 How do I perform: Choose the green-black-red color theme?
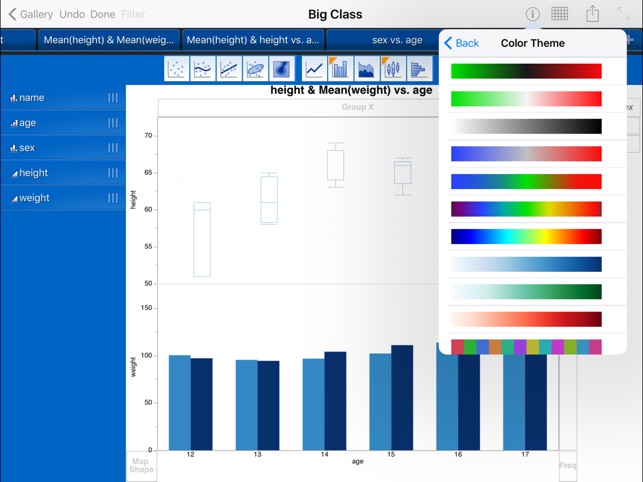pos(526,71)
